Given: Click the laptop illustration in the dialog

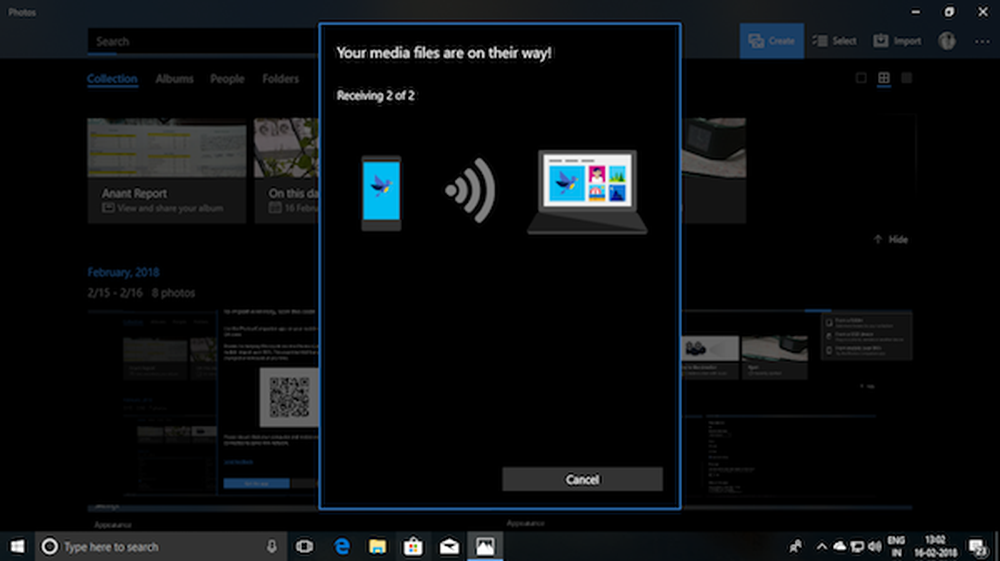Looking at the screenshot, I should pyautogui.click(x=587, y=192).
